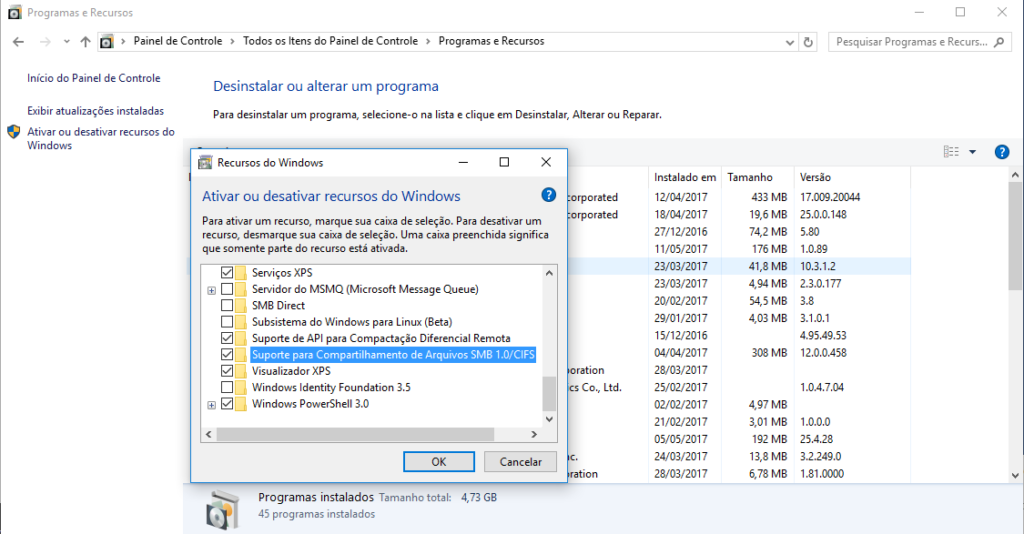Sort programs by Instalado em column

click(x=685, y=177)
